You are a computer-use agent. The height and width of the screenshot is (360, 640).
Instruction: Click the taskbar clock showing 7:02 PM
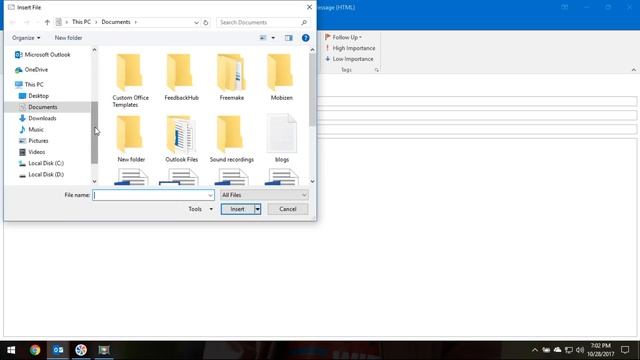tap(600, 350)
